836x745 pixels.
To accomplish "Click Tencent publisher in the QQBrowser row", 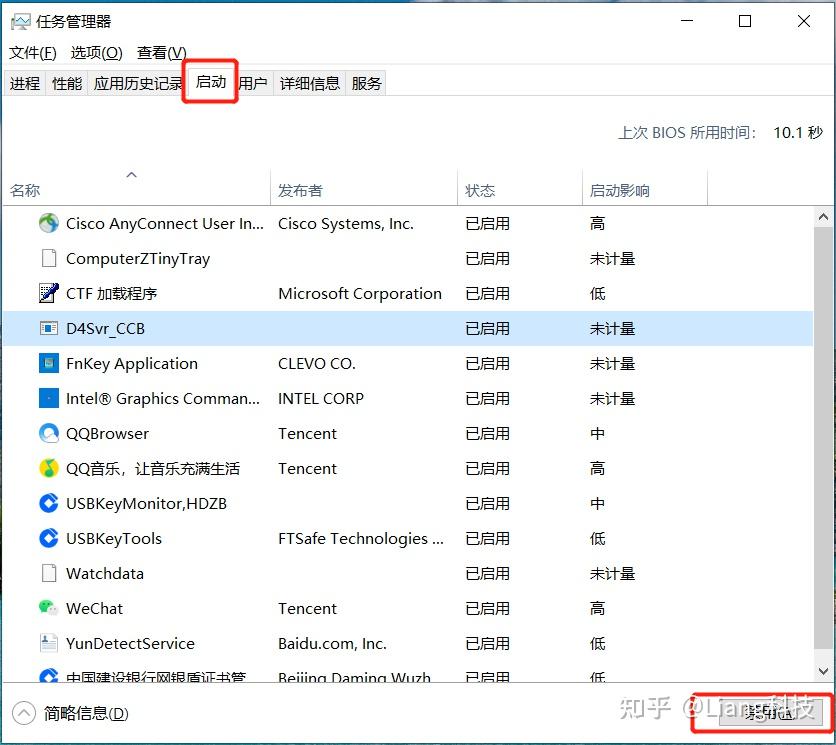I will (x=308, y=434).
